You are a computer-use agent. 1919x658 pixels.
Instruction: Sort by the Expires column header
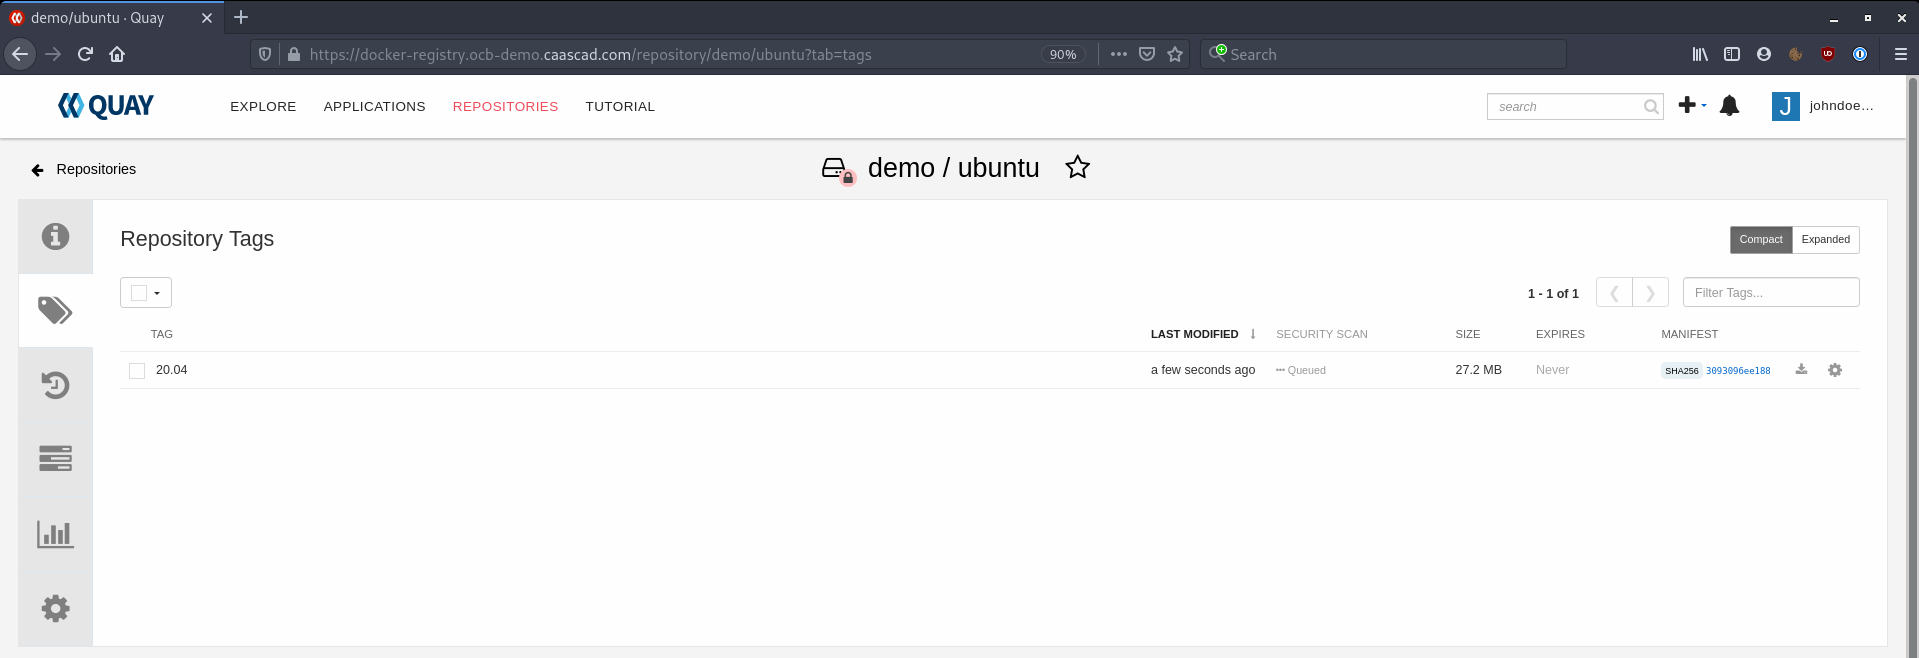click(x=1560, y=334)
